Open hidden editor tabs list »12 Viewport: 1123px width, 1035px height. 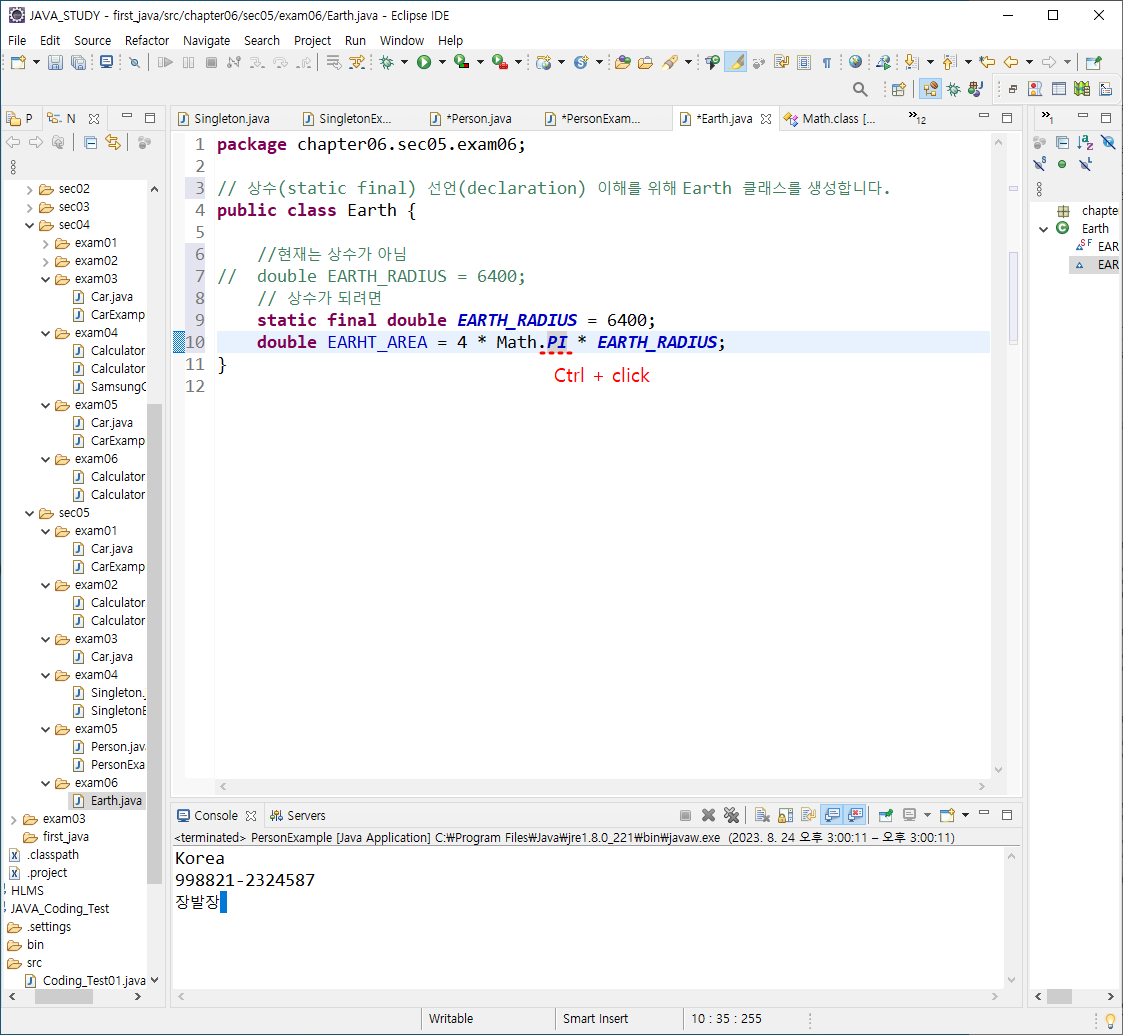pyautogui.click(x=917, y=117)
